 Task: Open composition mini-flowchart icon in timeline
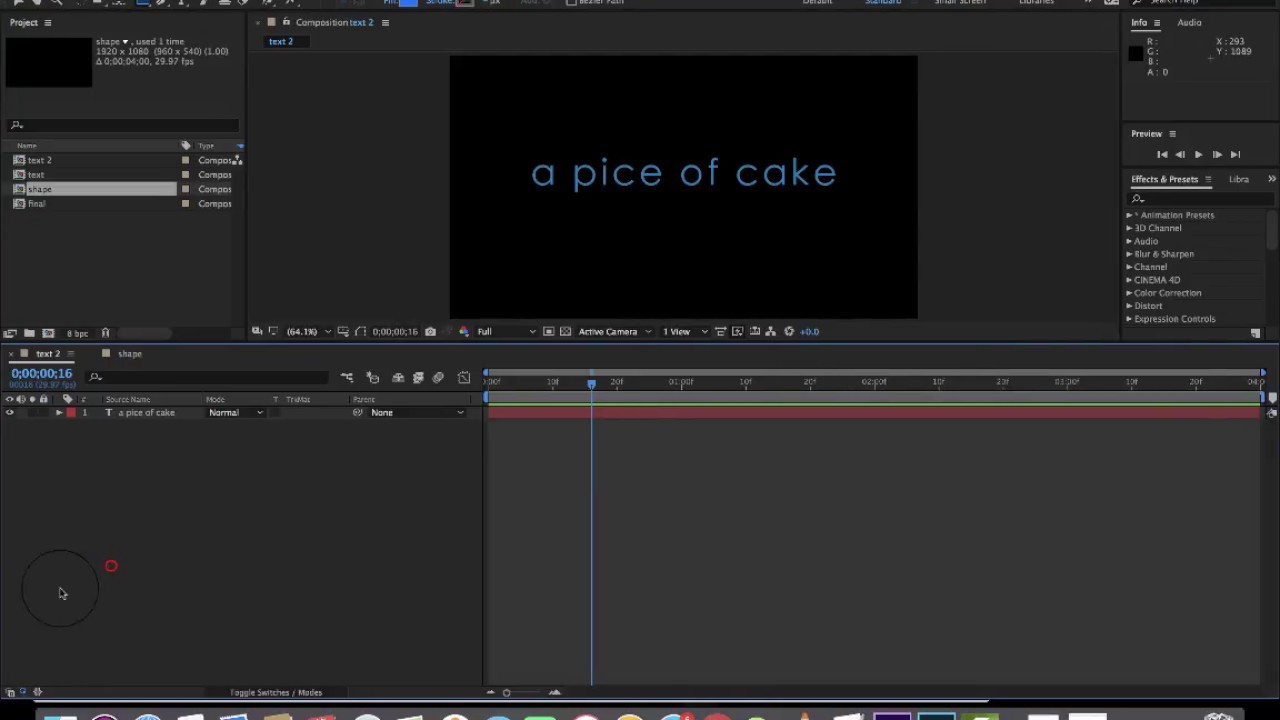[x=347, y=377]
